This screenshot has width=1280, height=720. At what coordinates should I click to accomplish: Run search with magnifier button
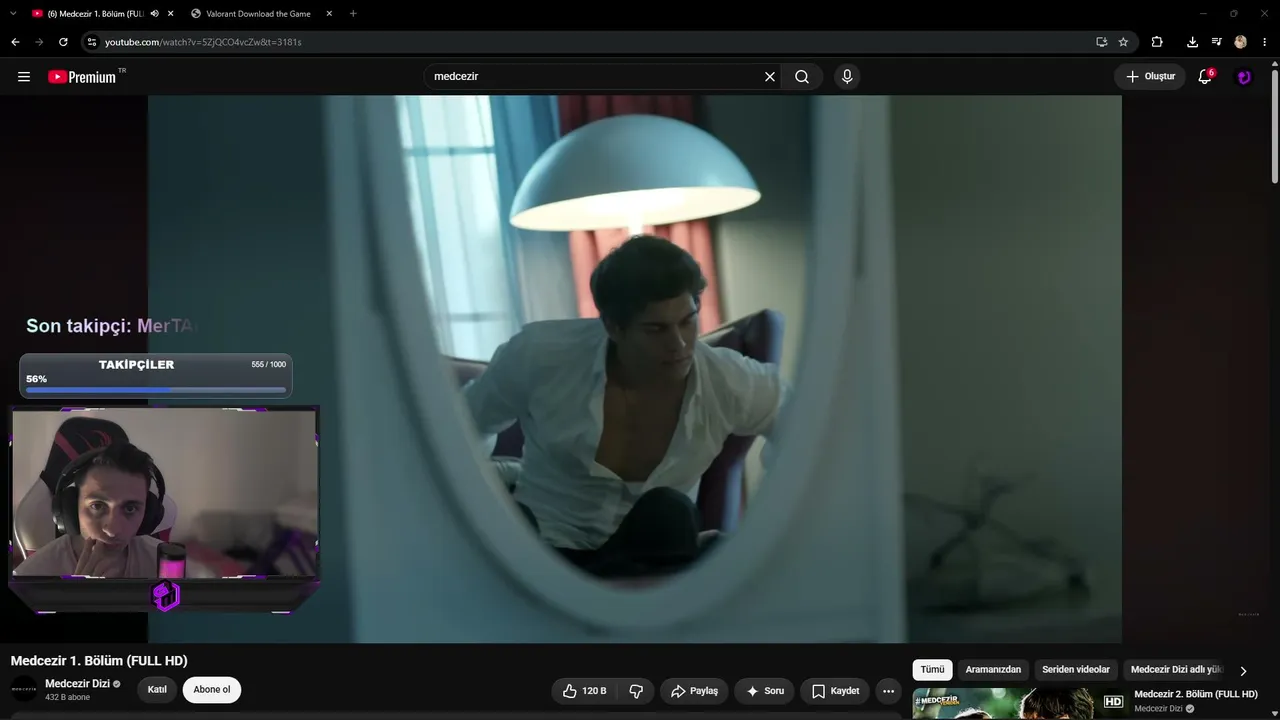click(x=802, y=77)
